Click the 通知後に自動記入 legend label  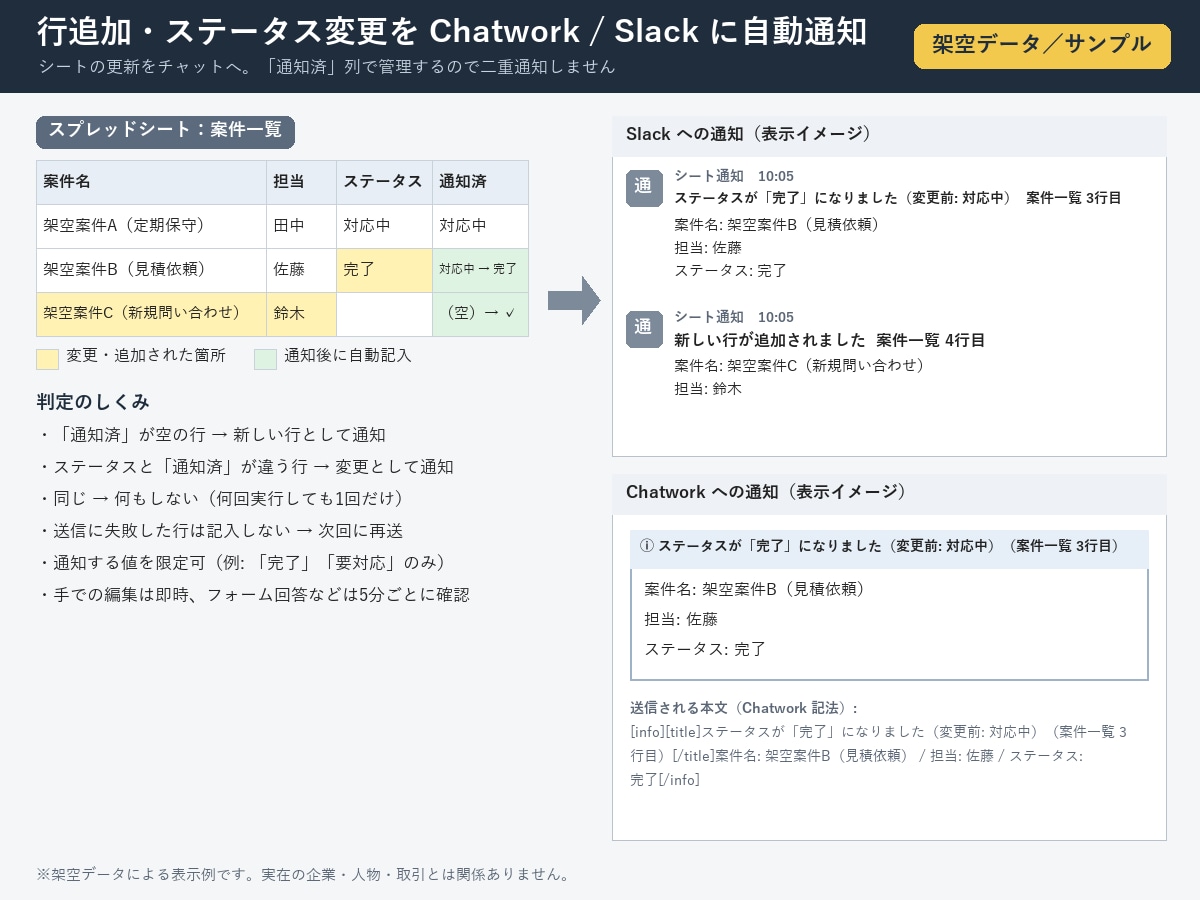coord(348,355)
